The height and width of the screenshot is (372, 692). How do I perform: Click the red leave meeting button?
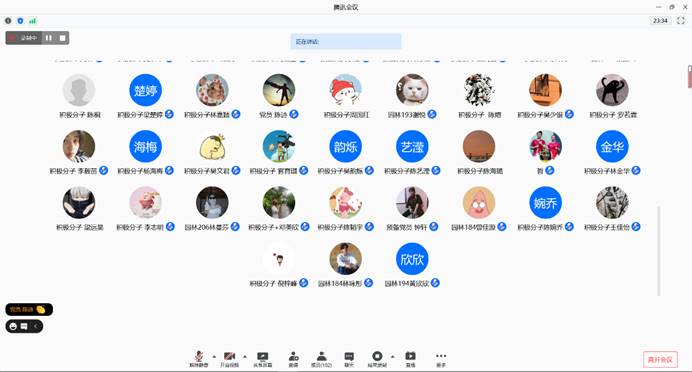[660, 360]
